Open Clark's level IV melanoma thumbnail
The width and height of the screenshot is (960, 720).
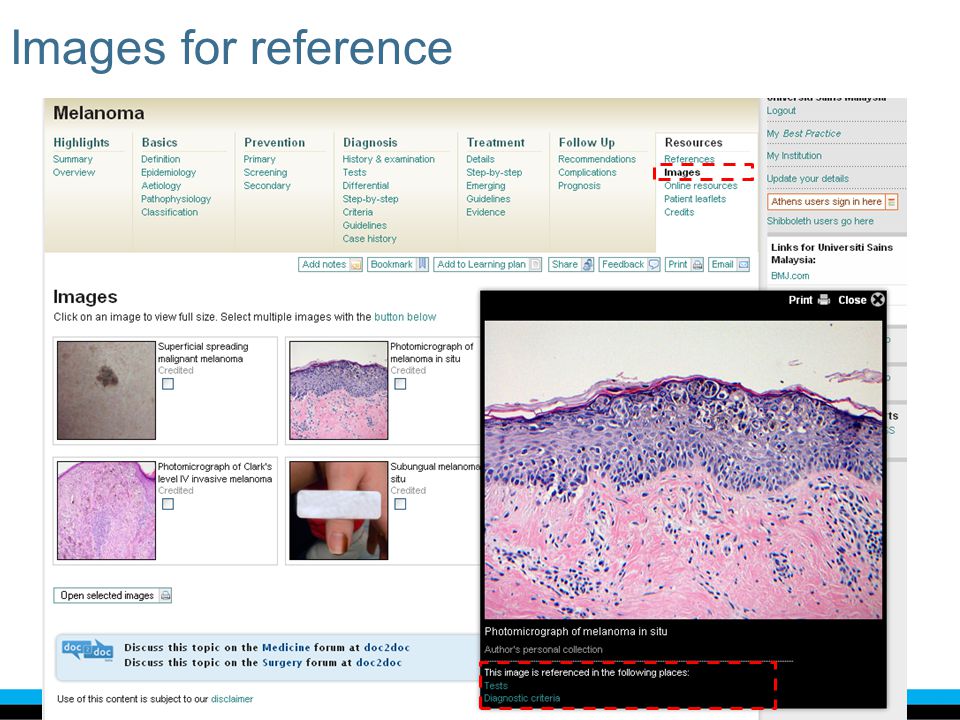tap(107, 511)
